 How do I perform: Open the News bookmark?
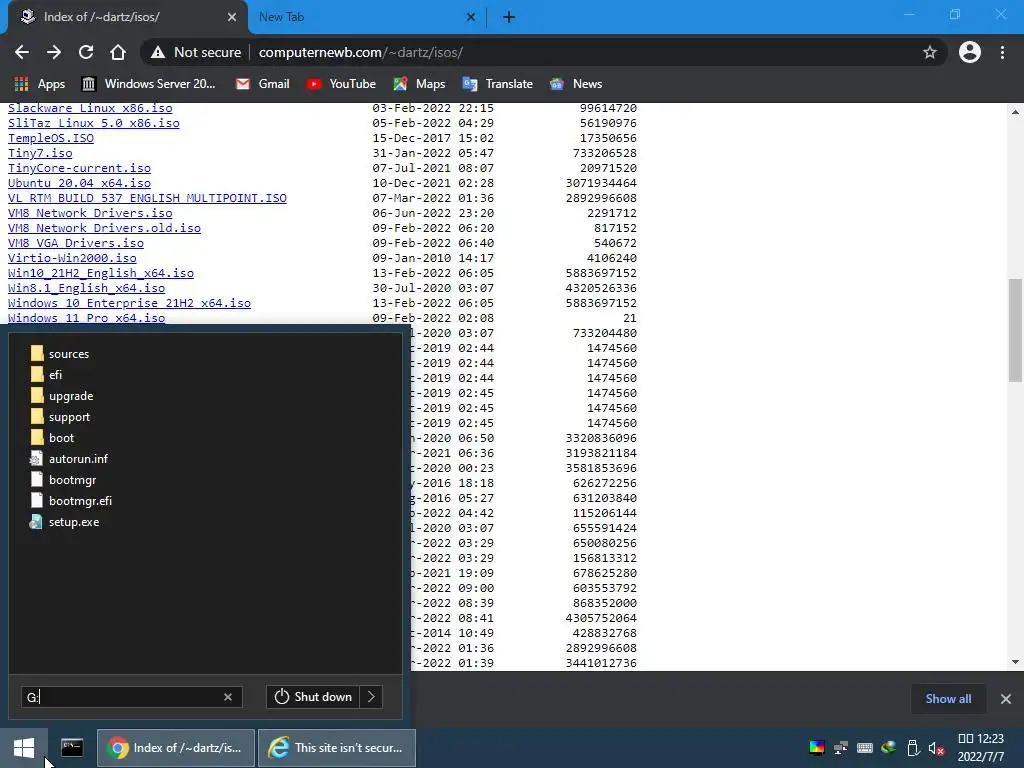tap(576, 84)
